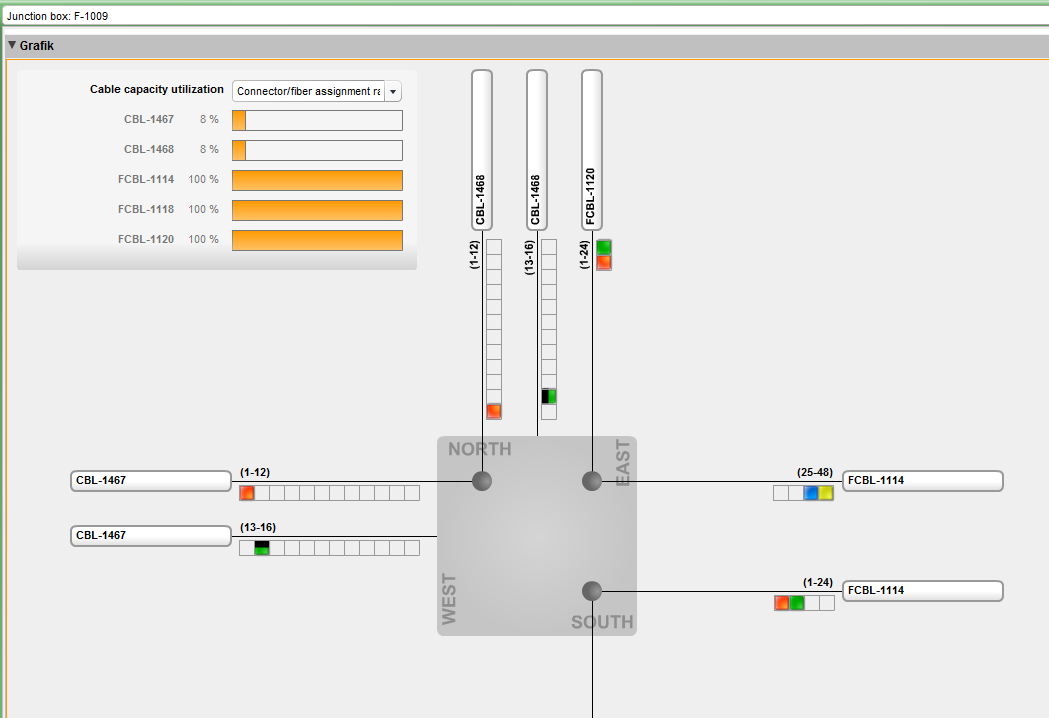1049x718 pixels.
Task: Click the EAST connector node circle
Action: 592,481
